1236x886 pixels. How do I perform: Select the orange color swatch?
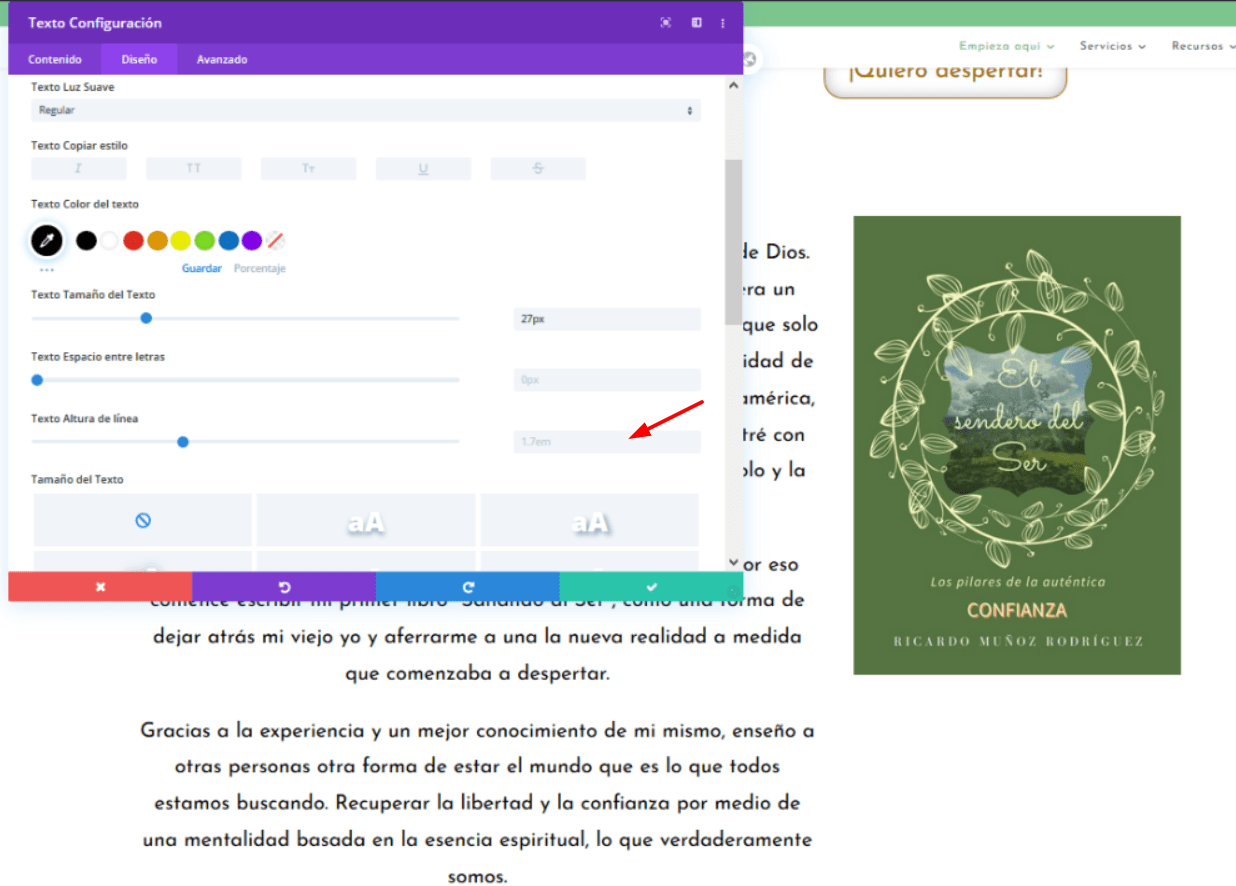click(x=157, y=240)
